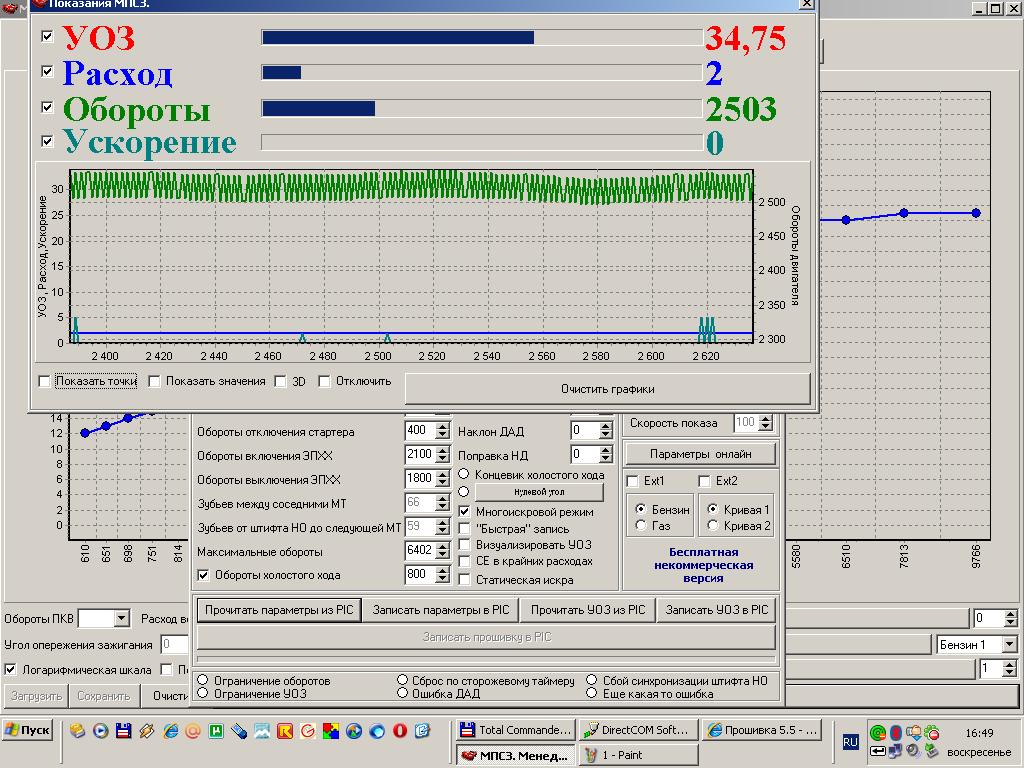Enable Статическая искра checkbox
The height and width of the screenshot is (768, 1024).
(464, 579)
